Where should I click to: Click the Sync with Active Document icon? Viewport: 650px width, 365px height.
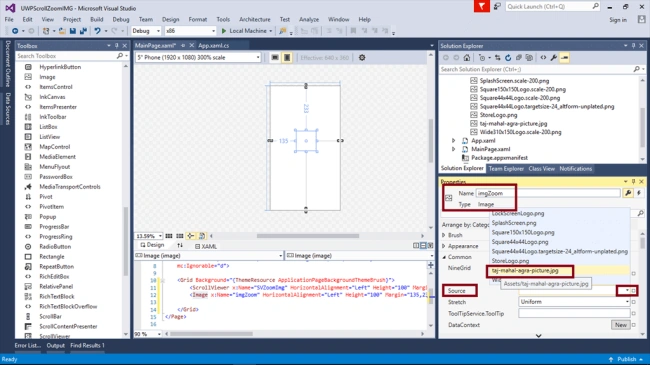tap(497, 58)
